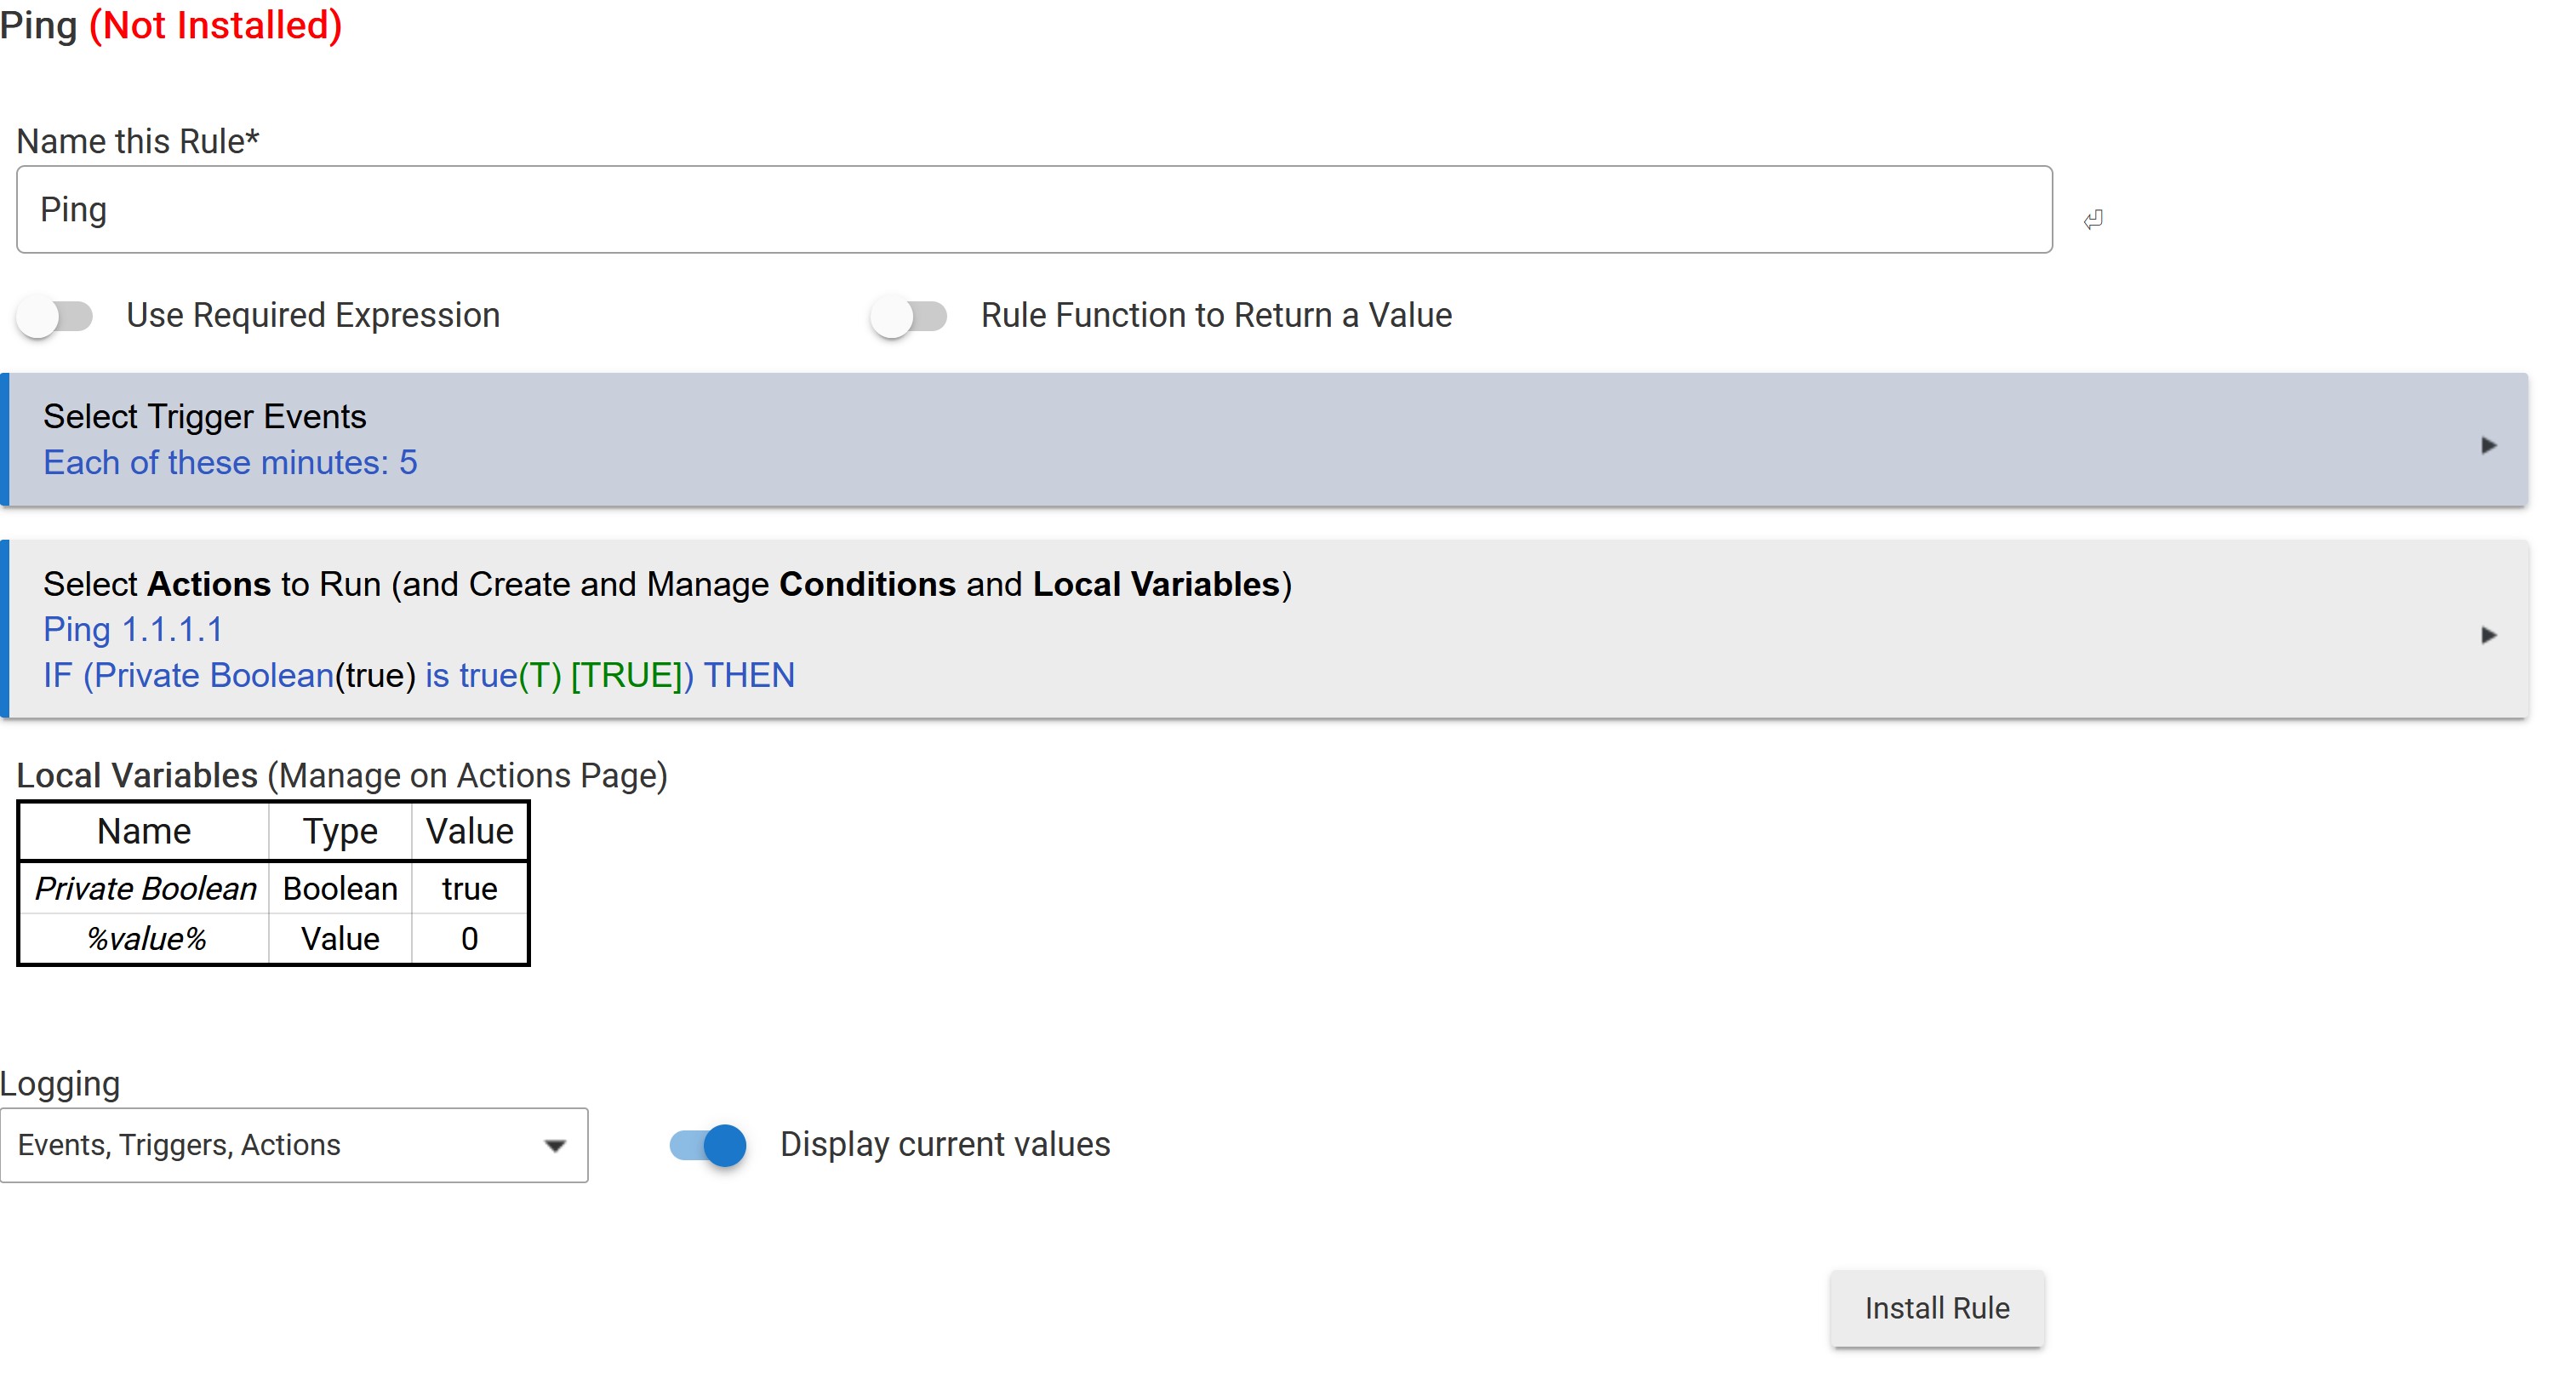Click the 'Value' type cell of %value% row
2576x1396 pixels.
(x=340, y=938)
